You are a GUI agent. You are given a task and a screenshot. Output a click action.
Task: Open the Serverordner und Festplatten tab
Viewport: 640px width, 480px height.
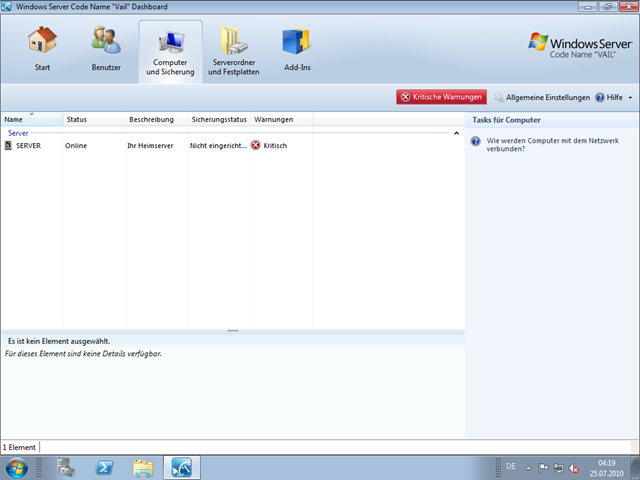tap(234, 51)
